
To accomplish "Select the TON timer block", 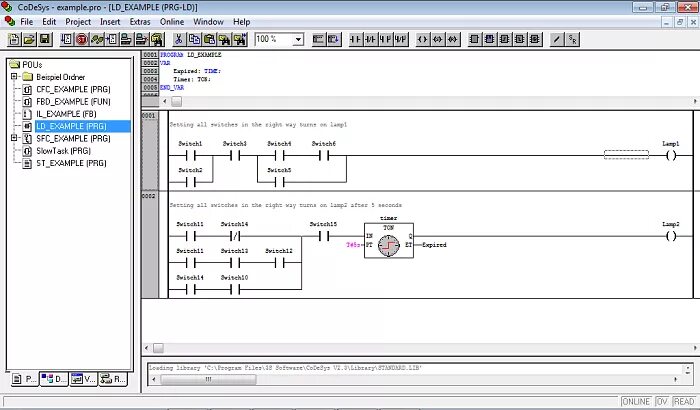I will coord(388,241).
